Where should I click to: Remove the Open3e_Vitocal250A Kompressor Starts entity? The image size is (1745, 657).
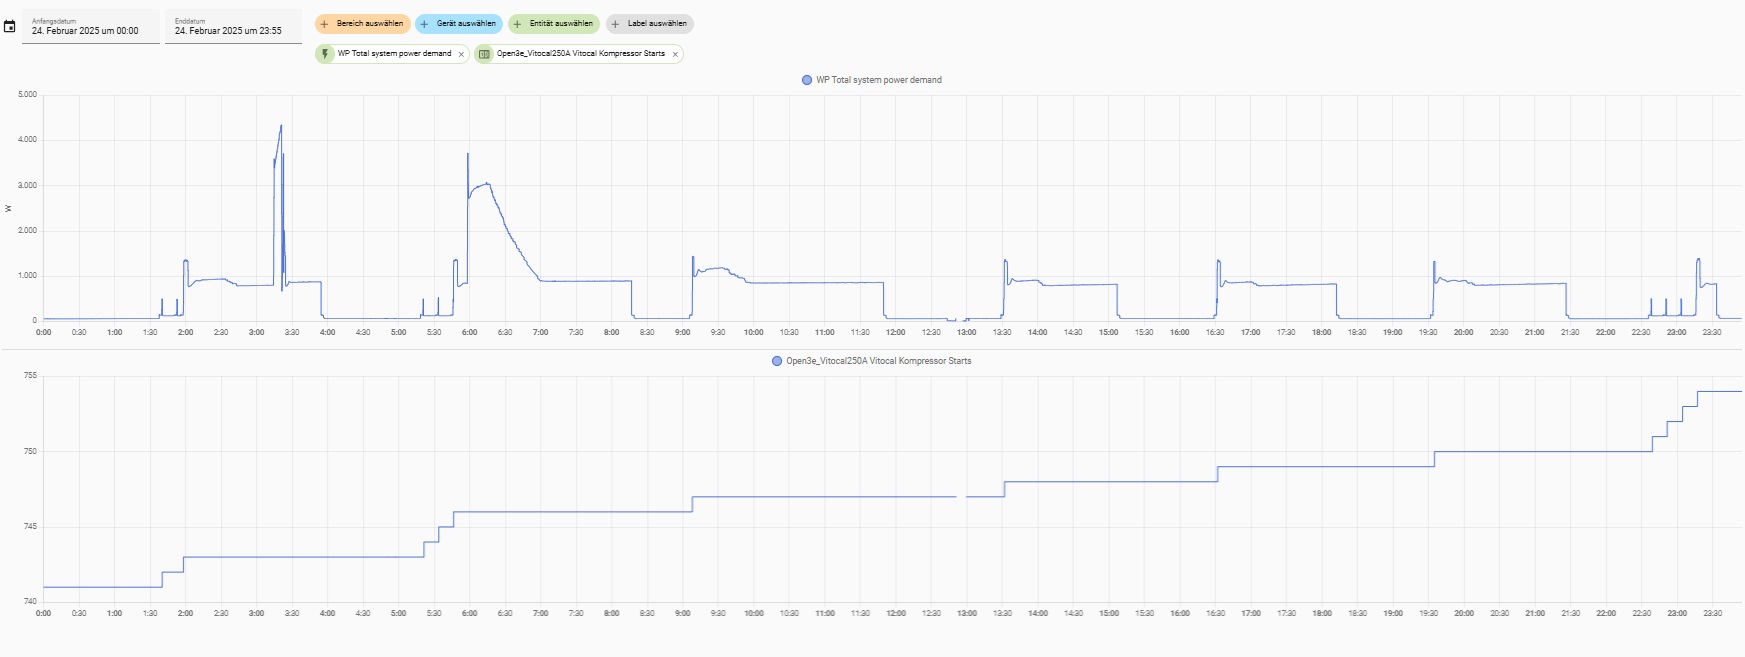[x=675, y=54]
